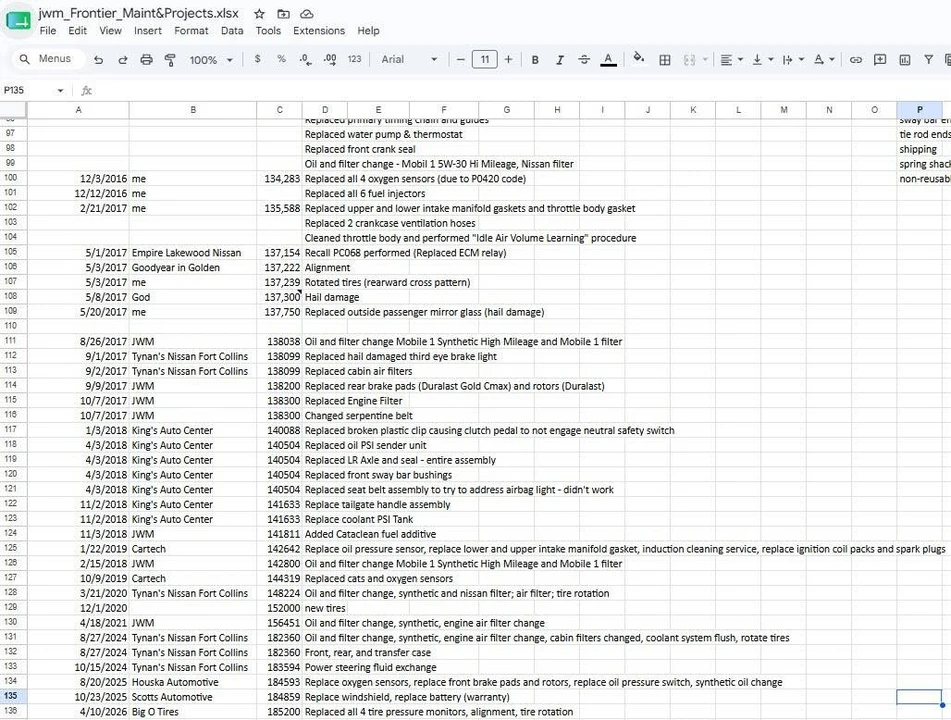Image resolution: width=951 pixels, height=720 pixels.
Task: Click mileage cell 185200
Action: click(280, 712)
